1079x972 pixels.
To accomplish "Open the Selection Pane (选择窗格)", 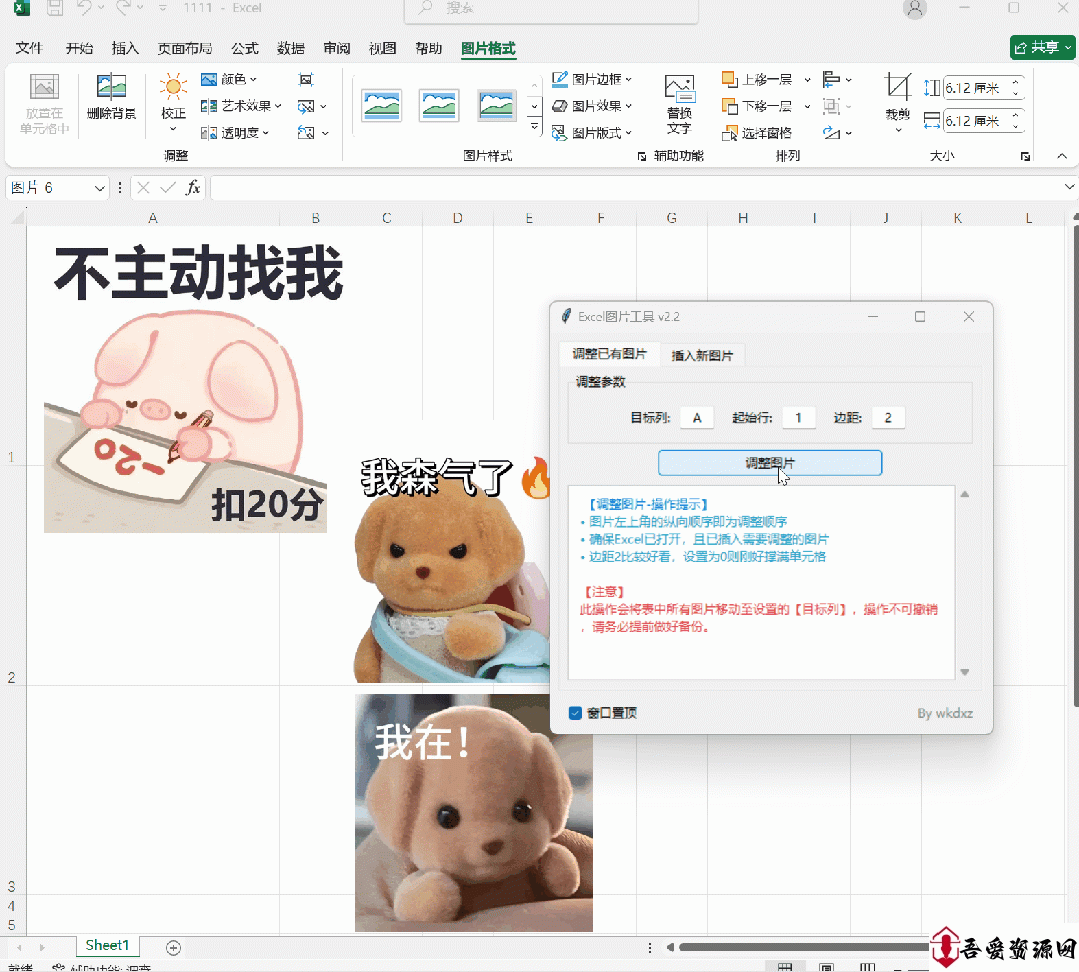I will point(757,132).
